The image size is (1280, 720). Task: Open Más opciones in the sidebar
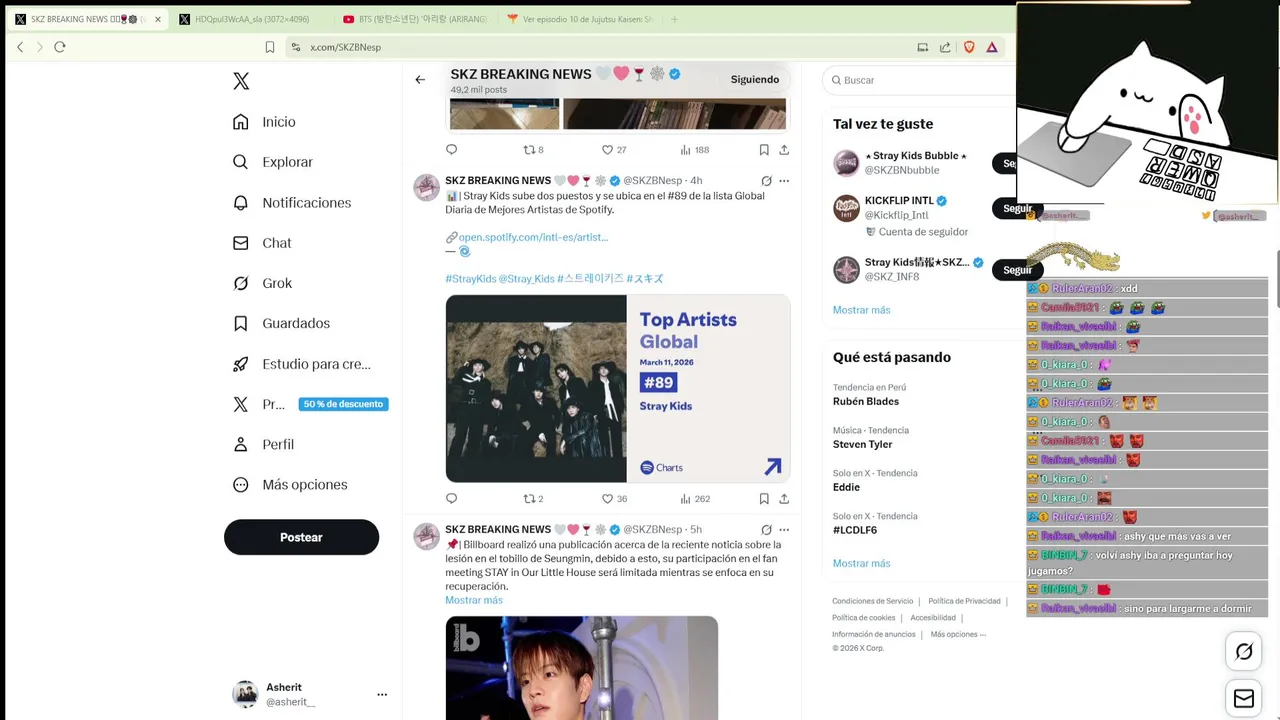pyautogui.click(x=290, y=485)
